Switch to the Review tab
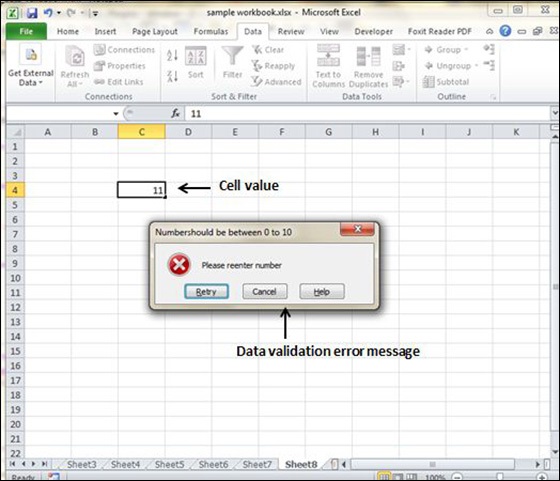 coord(291,31)
